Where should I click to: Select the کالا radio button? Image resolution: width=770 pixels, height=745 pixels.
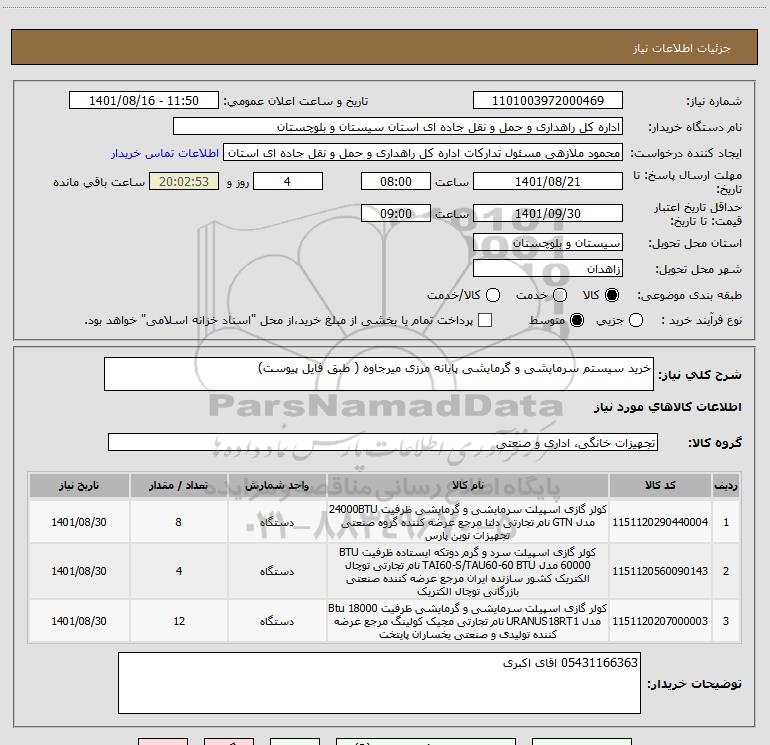(612, 295)
